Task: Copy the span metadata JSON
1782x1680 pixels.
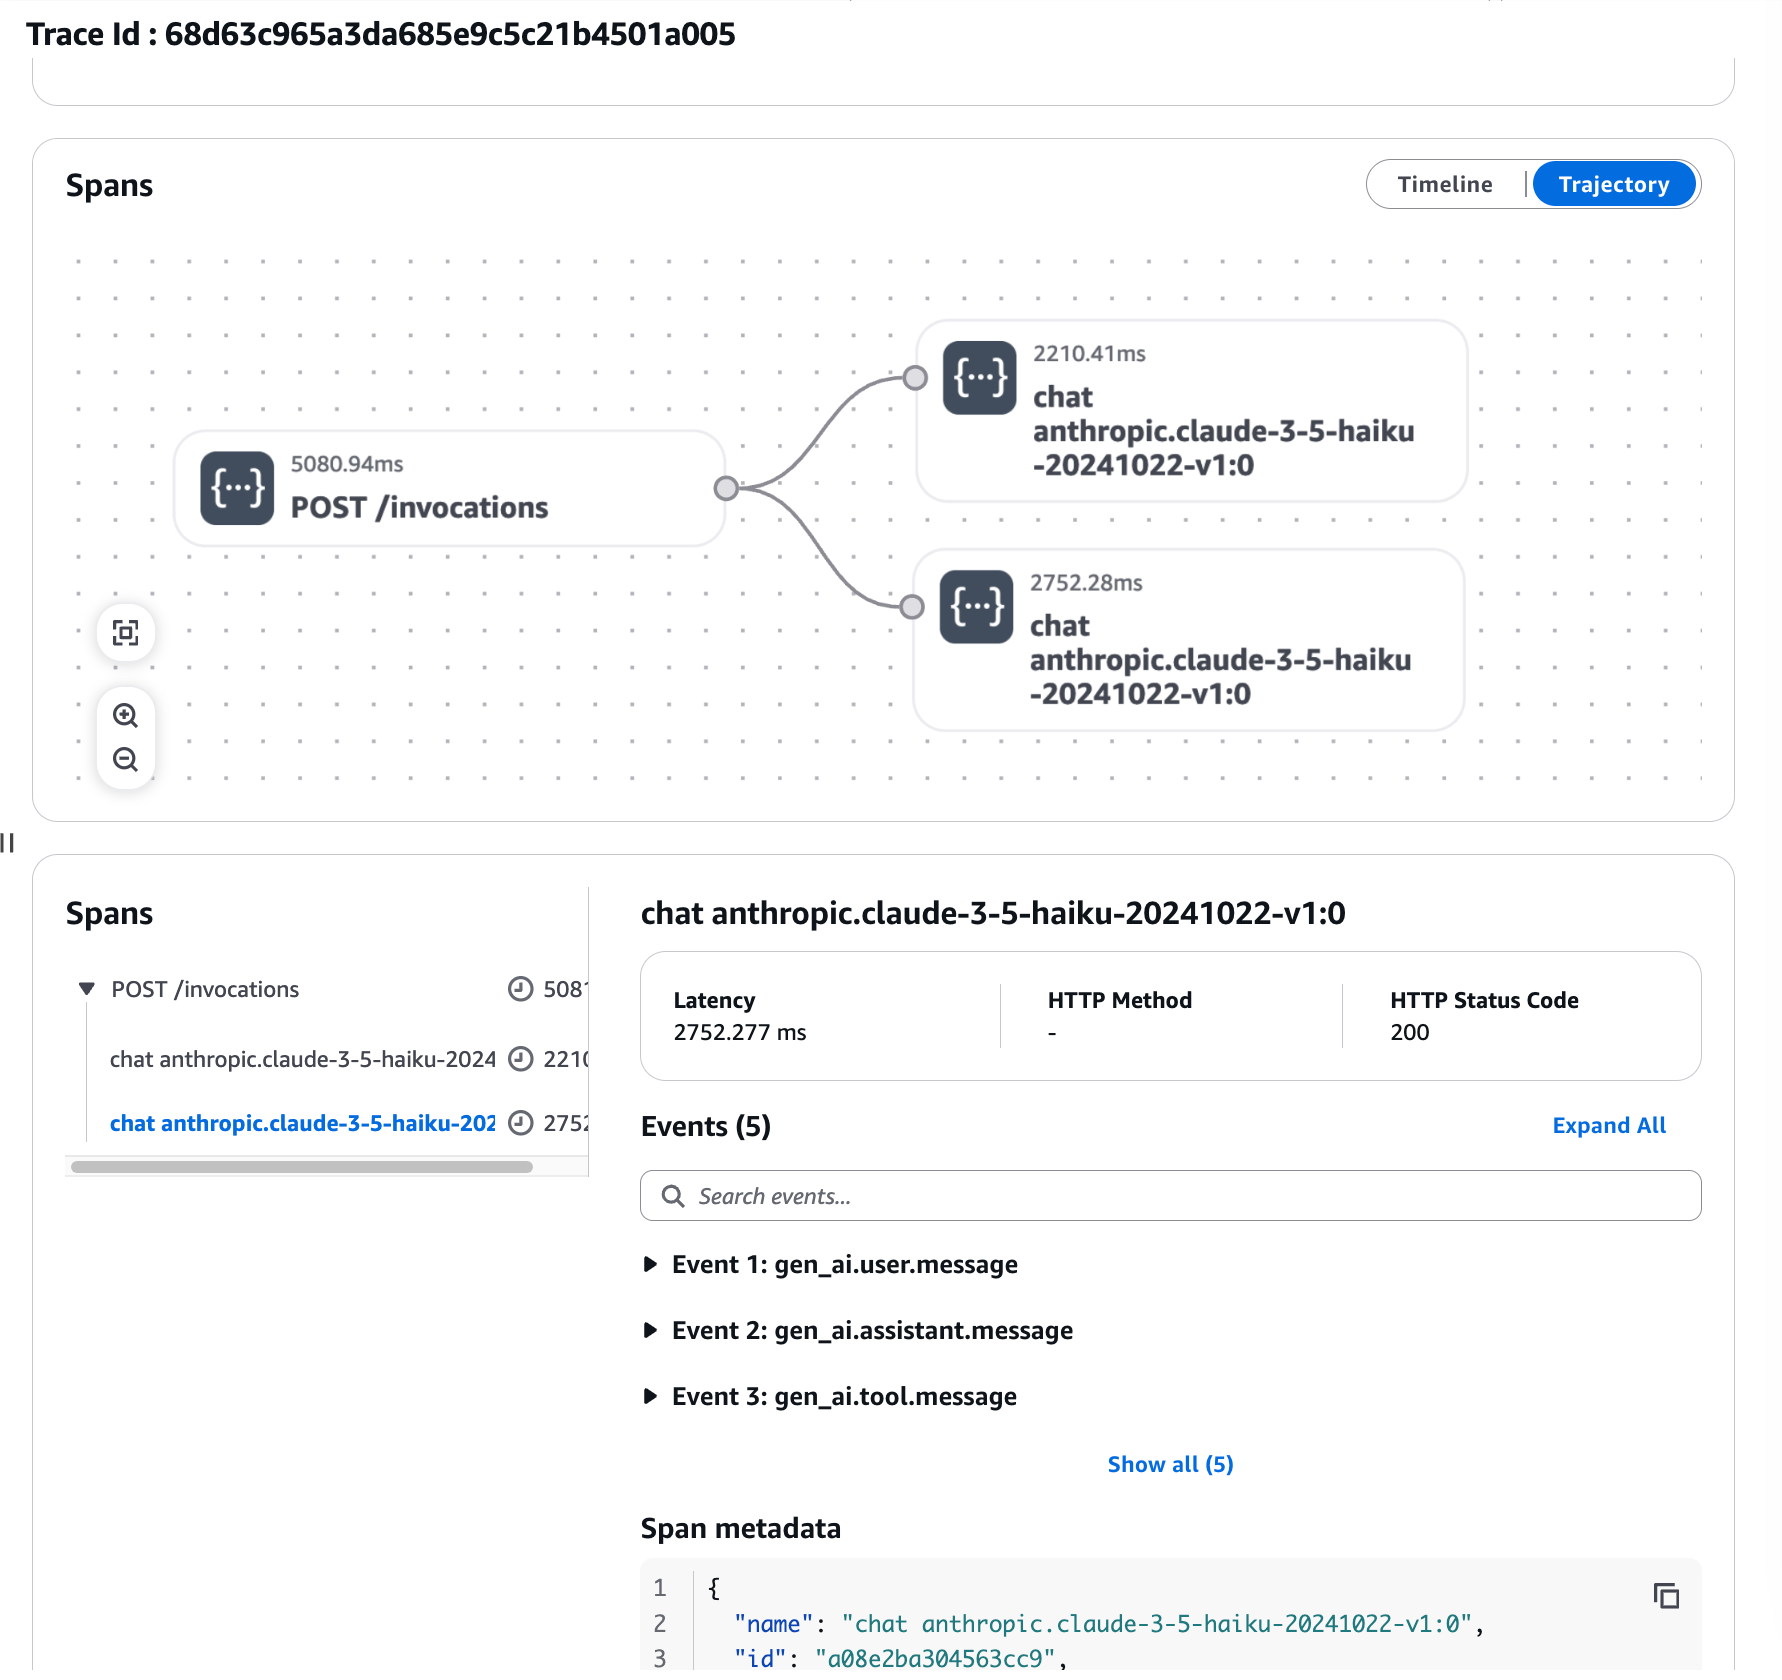Action: click(1666, 1595)
